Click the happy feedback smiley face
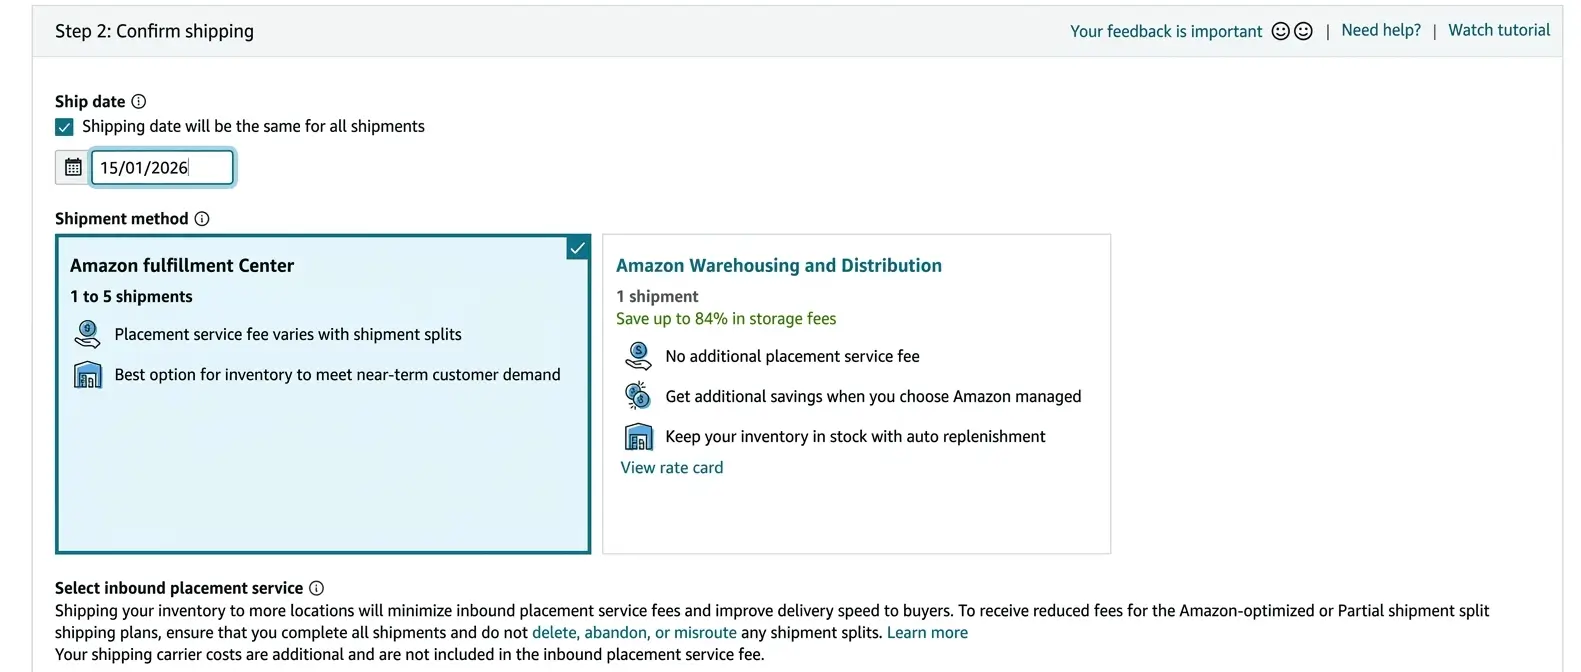This screenshot has height=672, width=1581. [x=1280, y=31]
